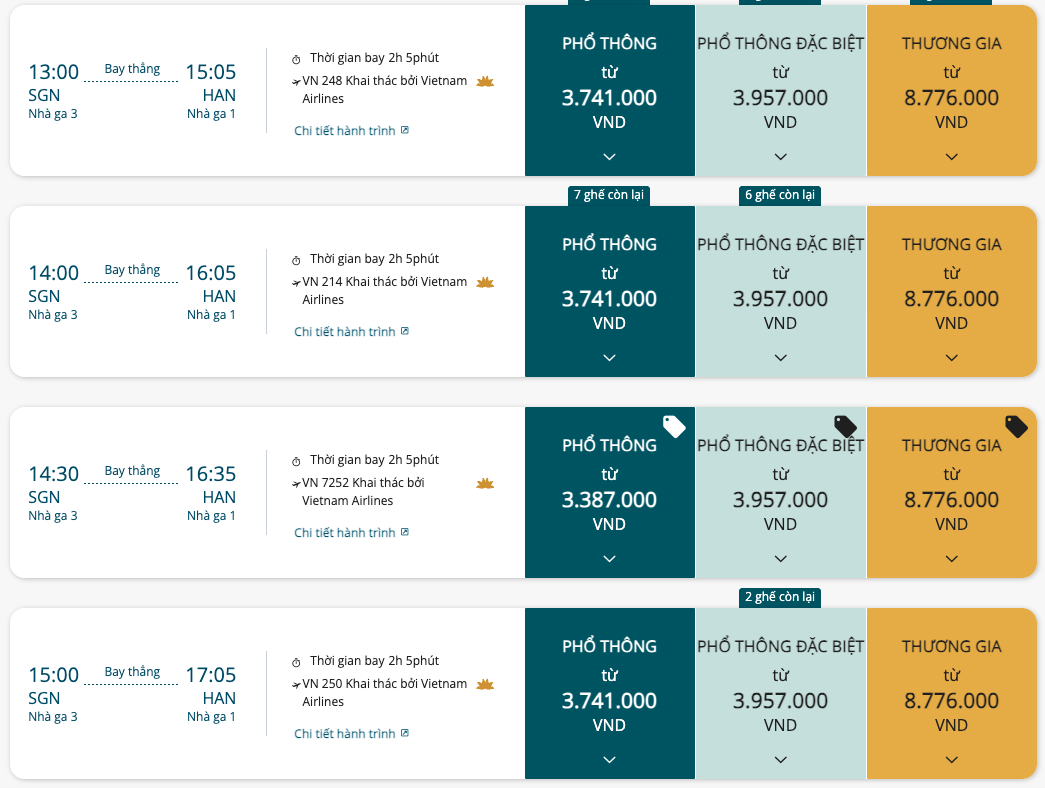The height and width of the screenshot is (788, 1045).
Task: Expand the Thương Gia fare for the 15:00 flight
Action: click(952, 759)
